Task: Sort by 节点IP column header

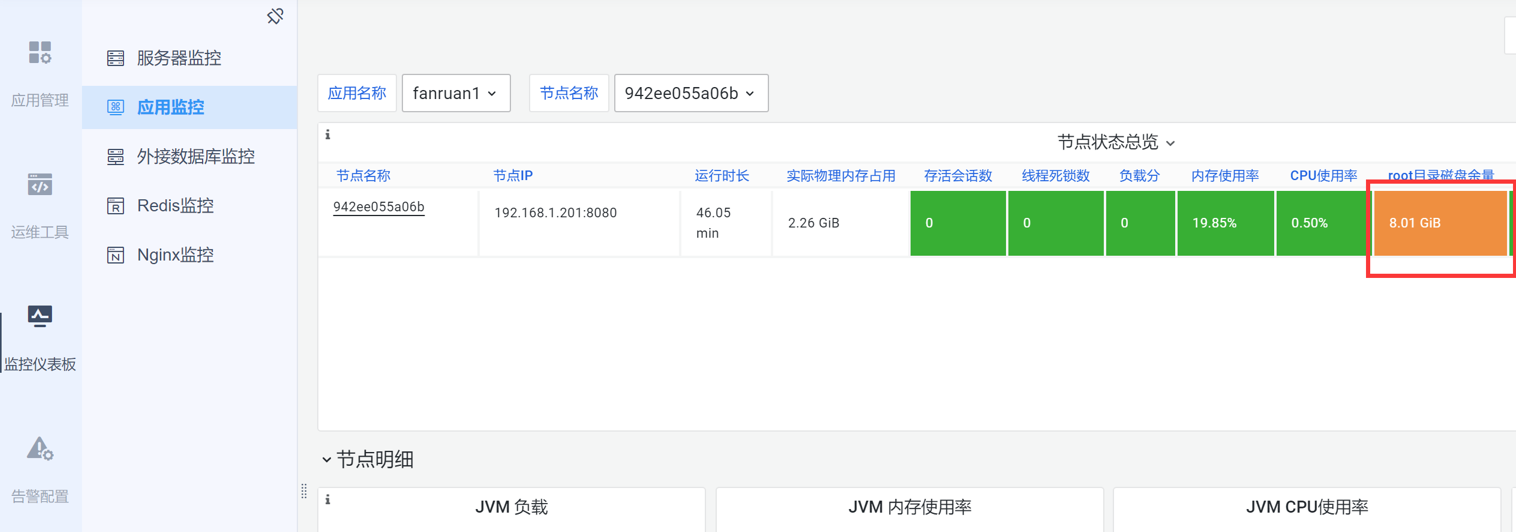Action: [513, 175]
